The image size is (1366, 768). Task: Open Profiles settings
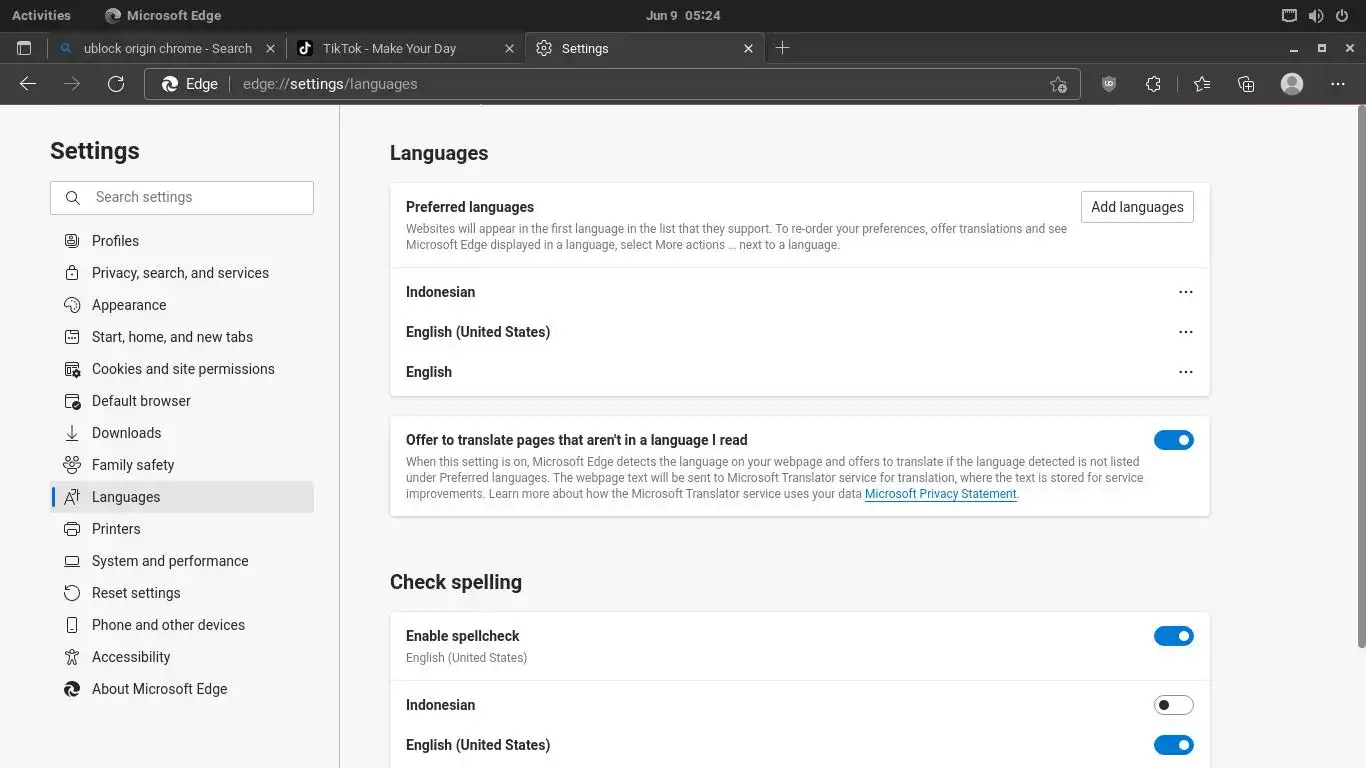point(182,241)
